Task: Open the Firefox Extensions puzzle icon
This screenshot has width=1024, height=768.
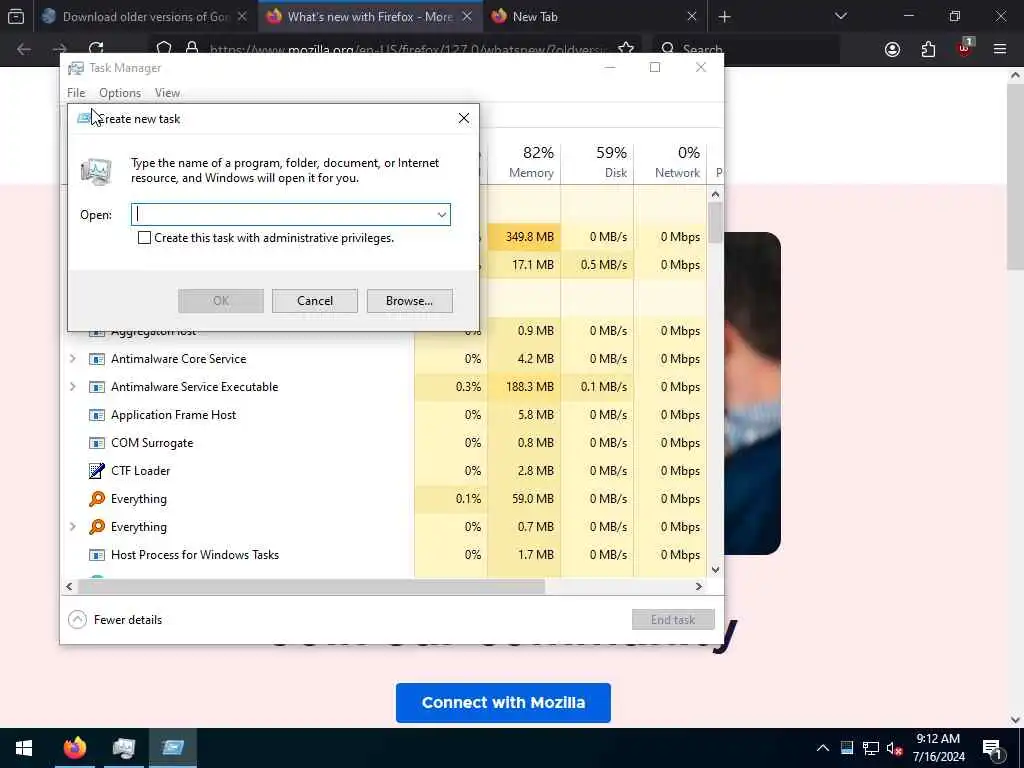Action: (928, 49)
